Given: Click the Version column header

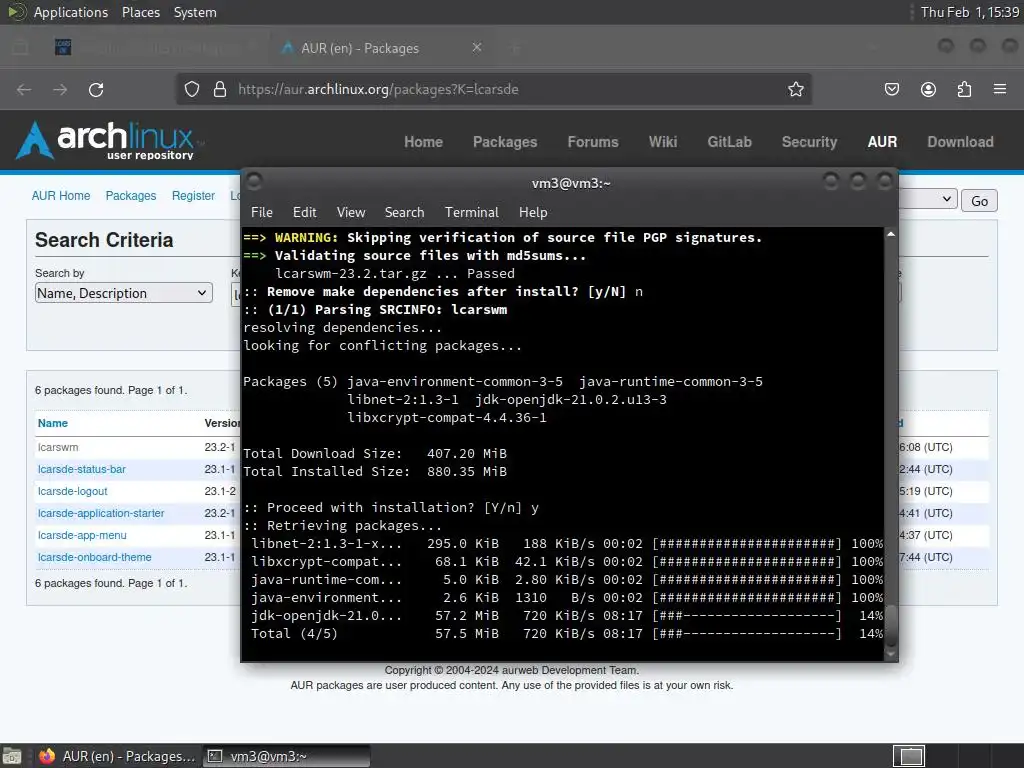Looking at the screenshot, I should (x=222, y=423).
